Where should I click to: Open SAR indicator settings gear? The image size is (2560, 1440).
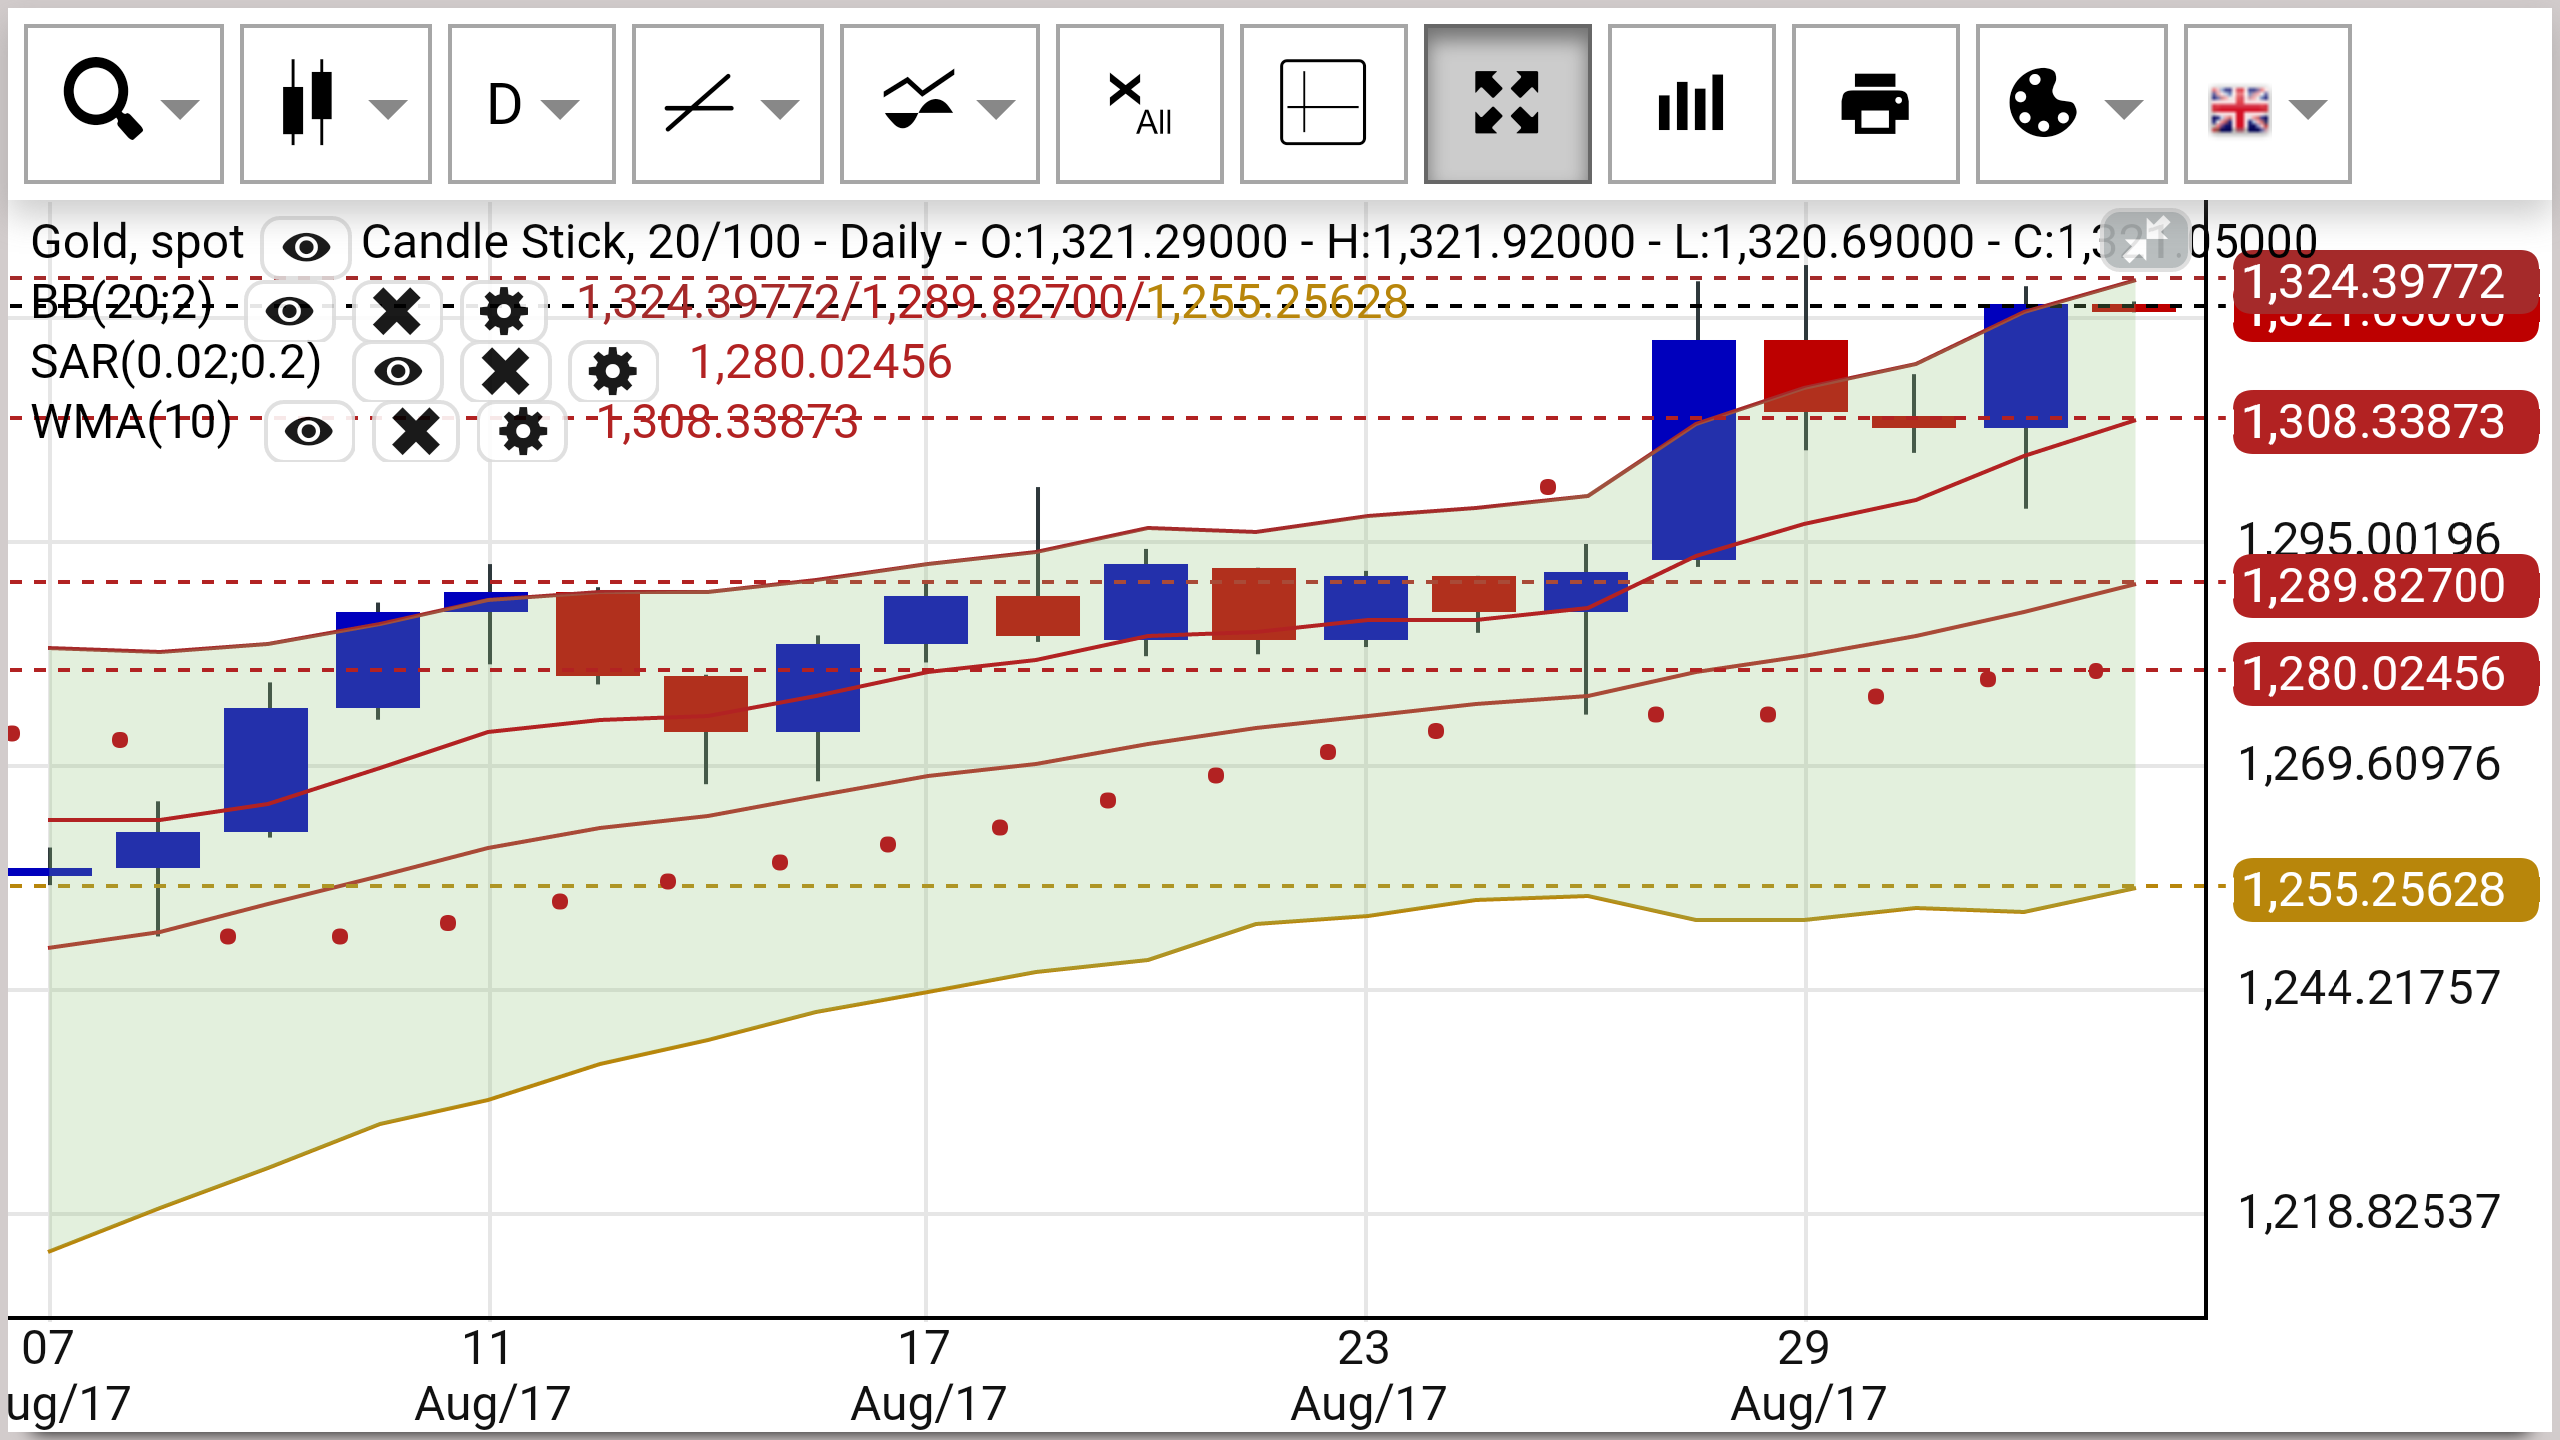pyautogui.click(x=613, y=371)
